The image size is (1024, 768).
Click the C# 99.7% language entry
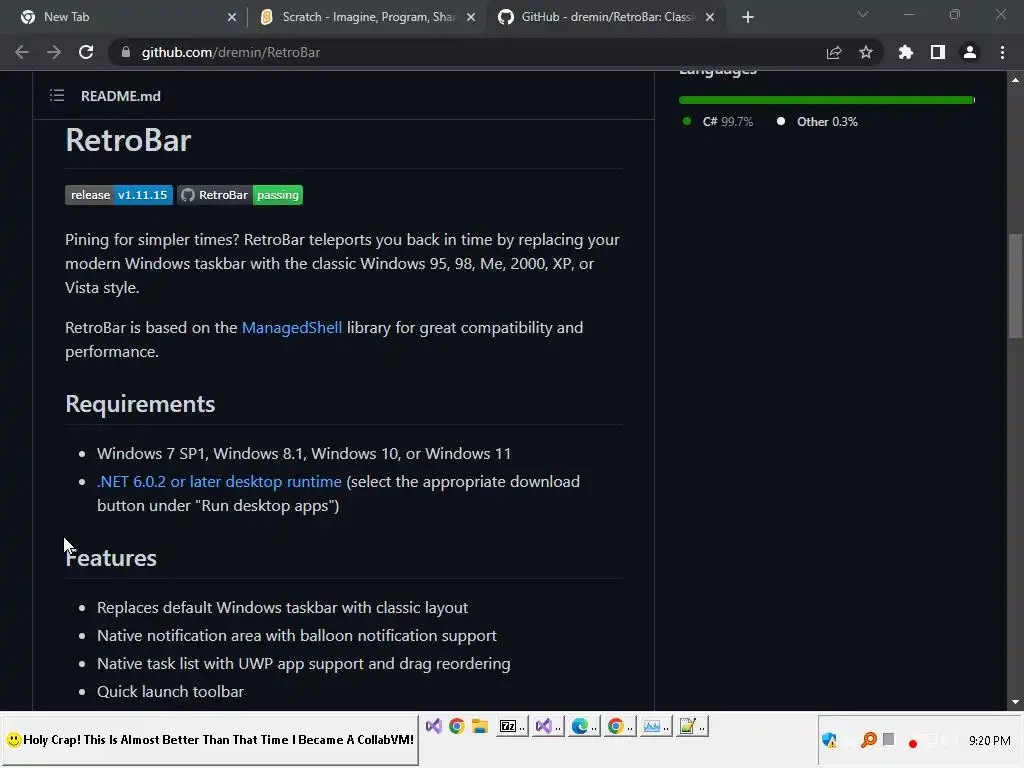718,121
